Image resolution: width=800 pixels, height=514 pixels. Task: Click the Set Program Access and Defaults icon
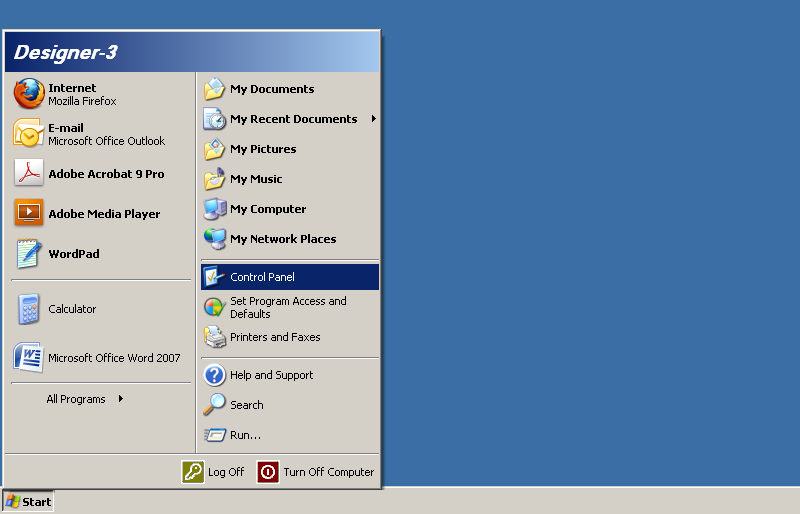(214, 307)
